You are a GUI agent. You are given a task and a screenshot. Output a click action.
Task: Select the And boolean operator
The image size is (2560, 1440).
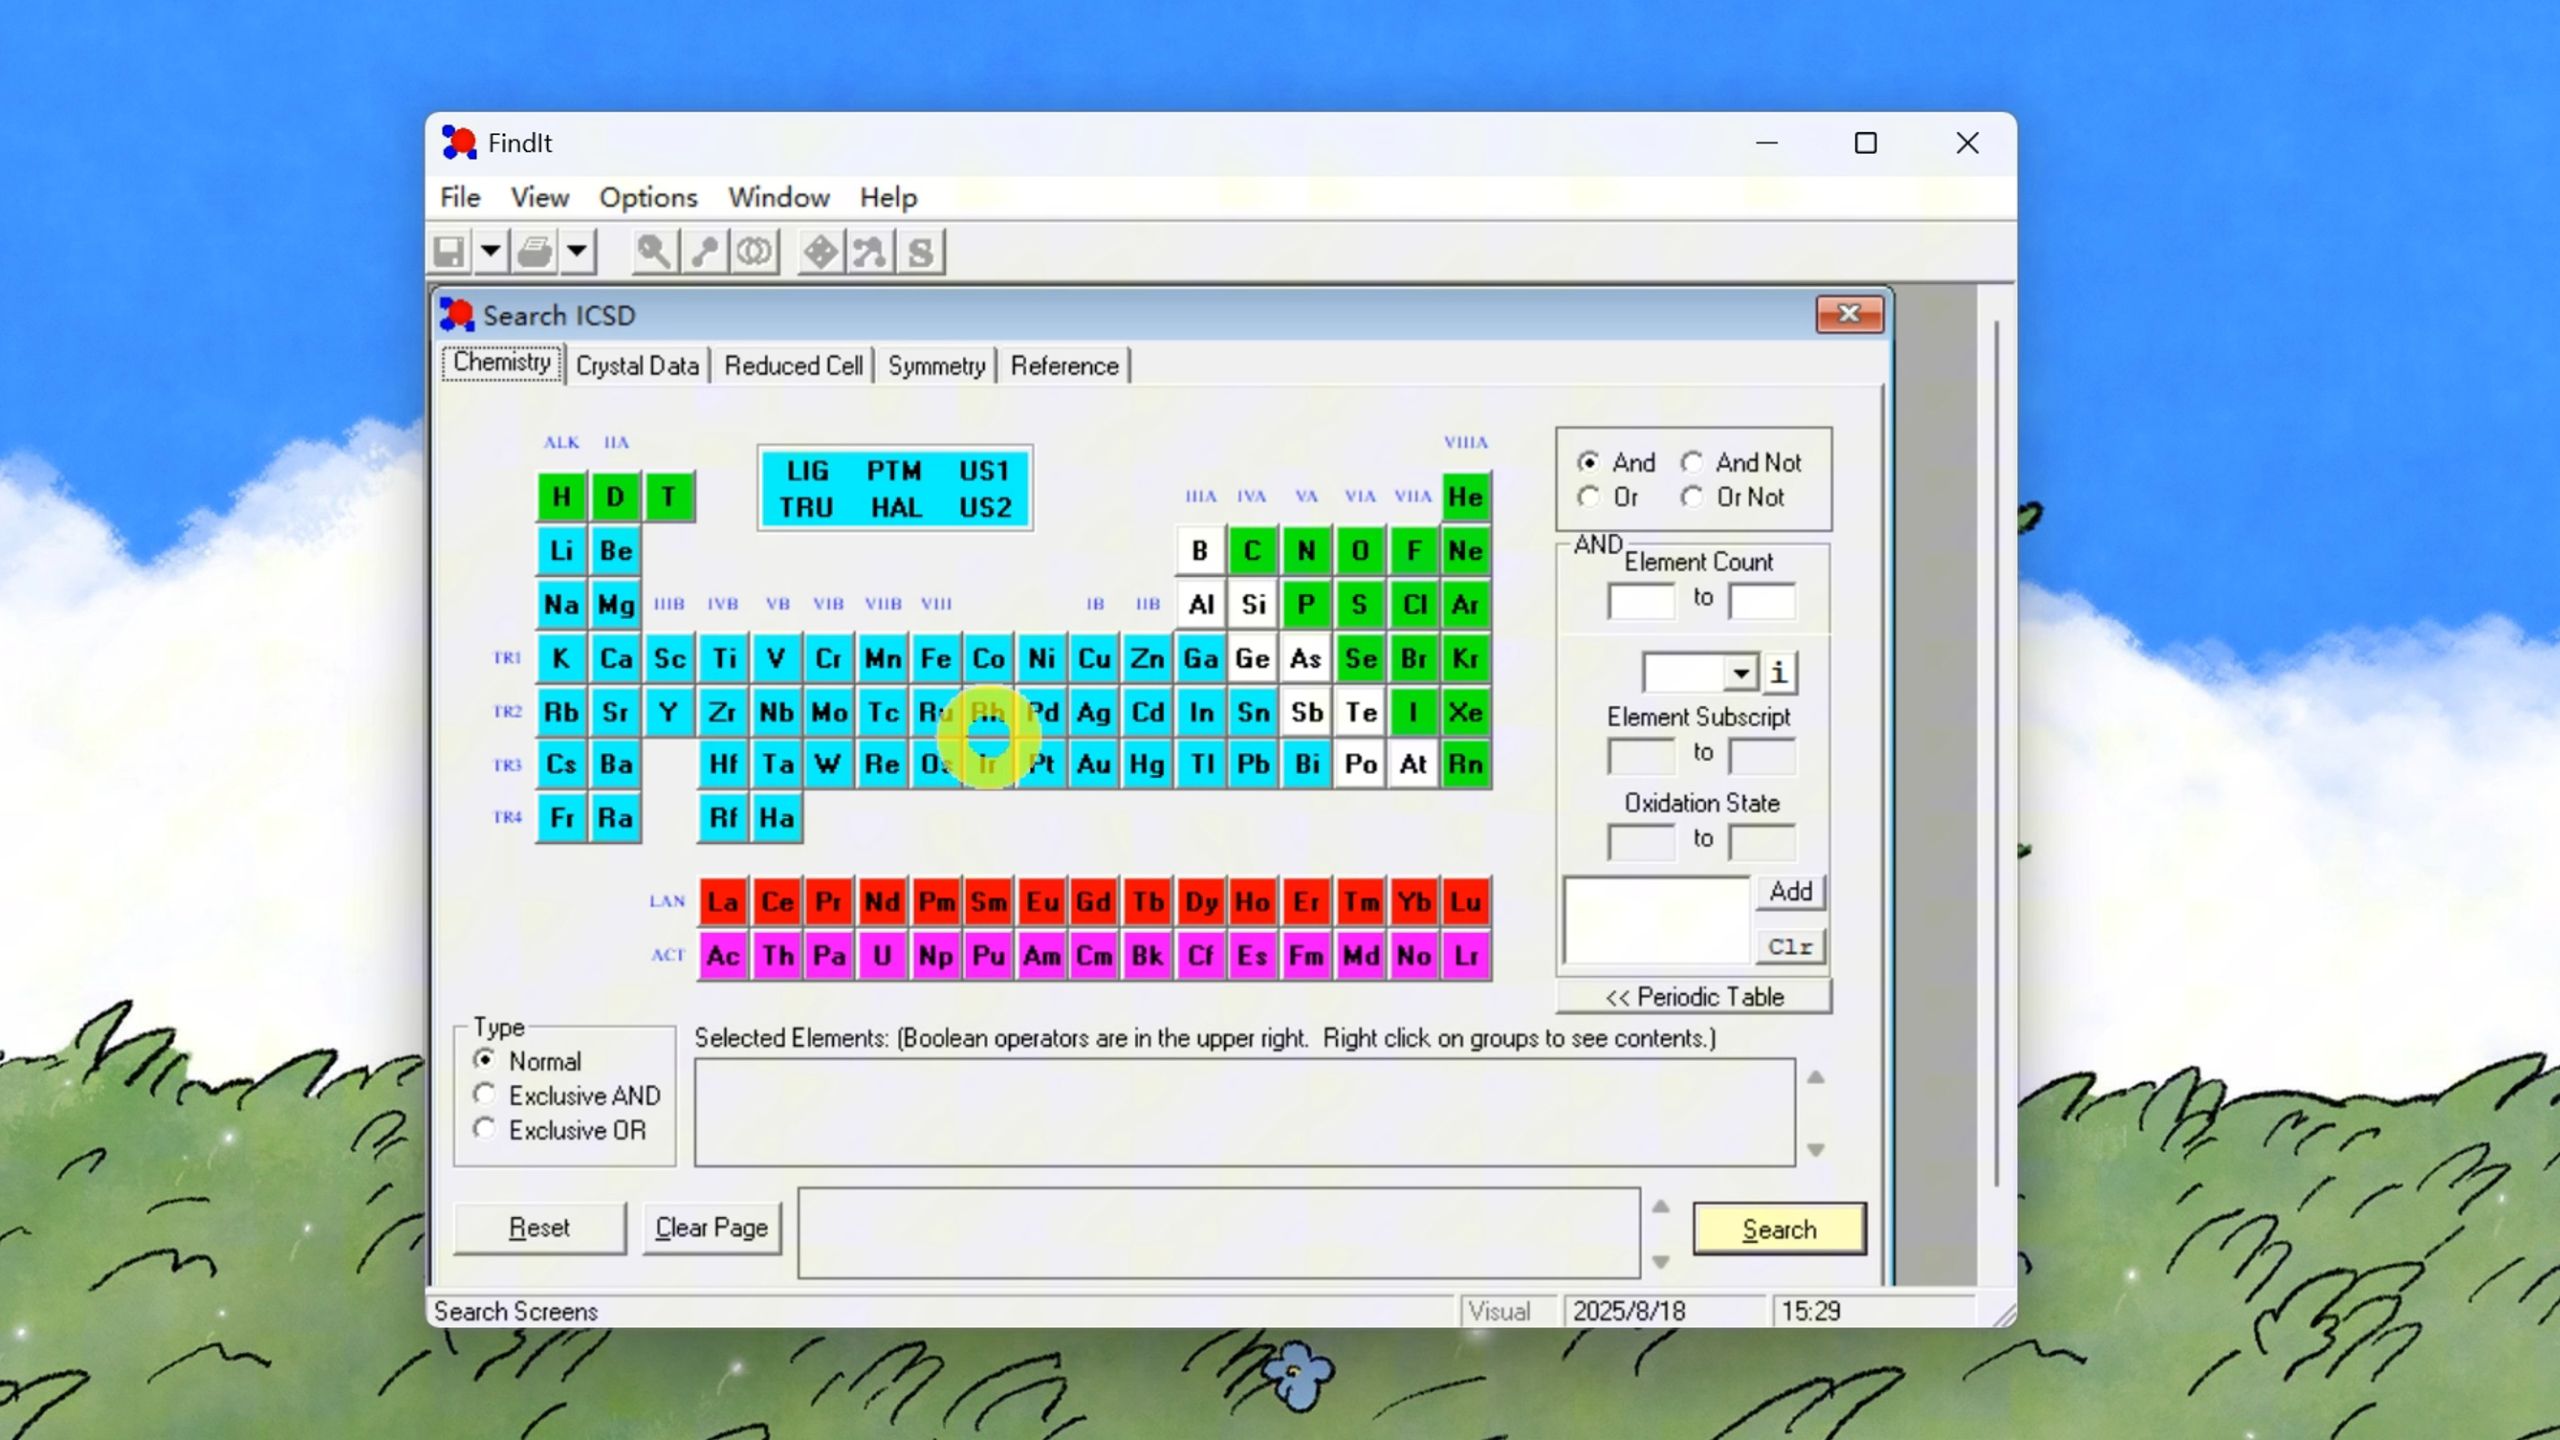click(1616, 462)
